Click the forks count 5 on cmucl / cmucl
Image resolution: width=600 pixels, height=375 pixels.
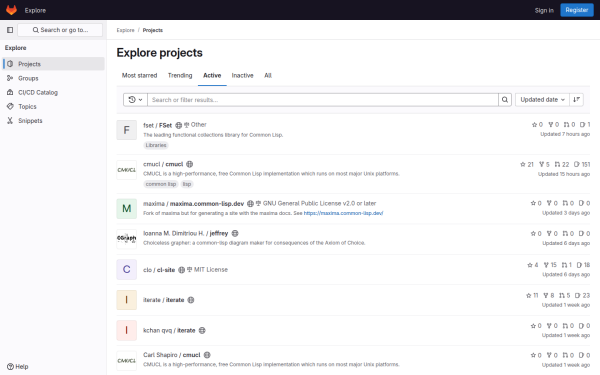[x=544, y=164]
